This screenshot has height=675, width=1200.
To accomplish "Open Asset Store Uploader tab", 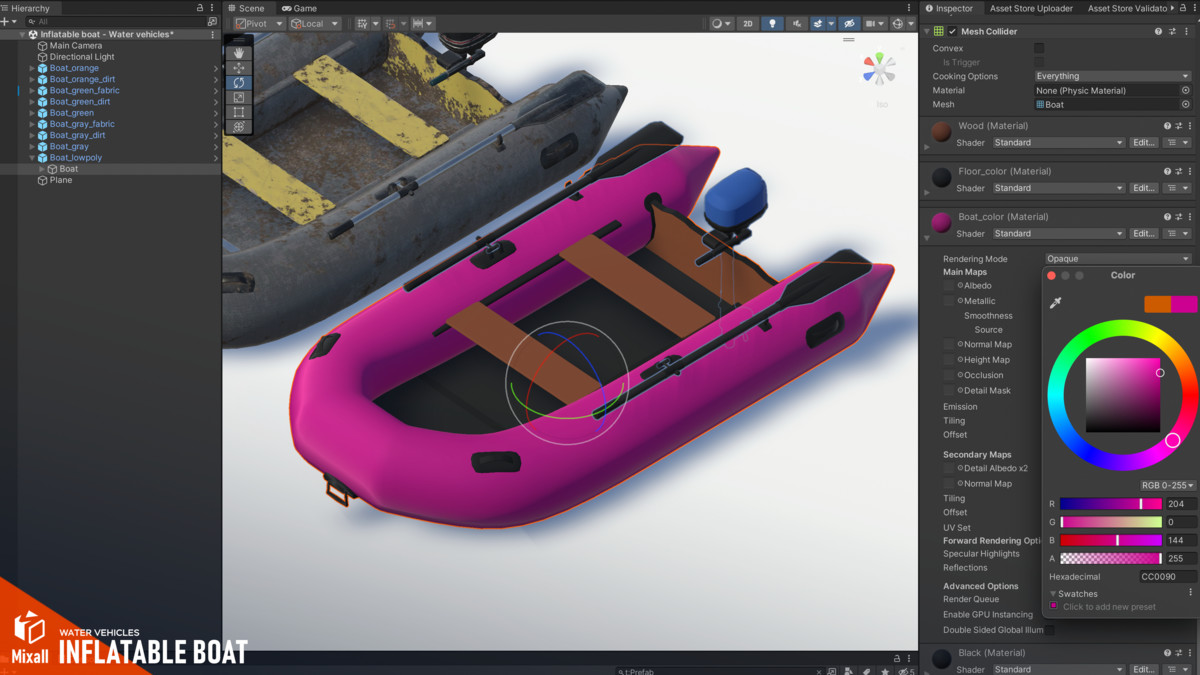I will click(1031, 8).
